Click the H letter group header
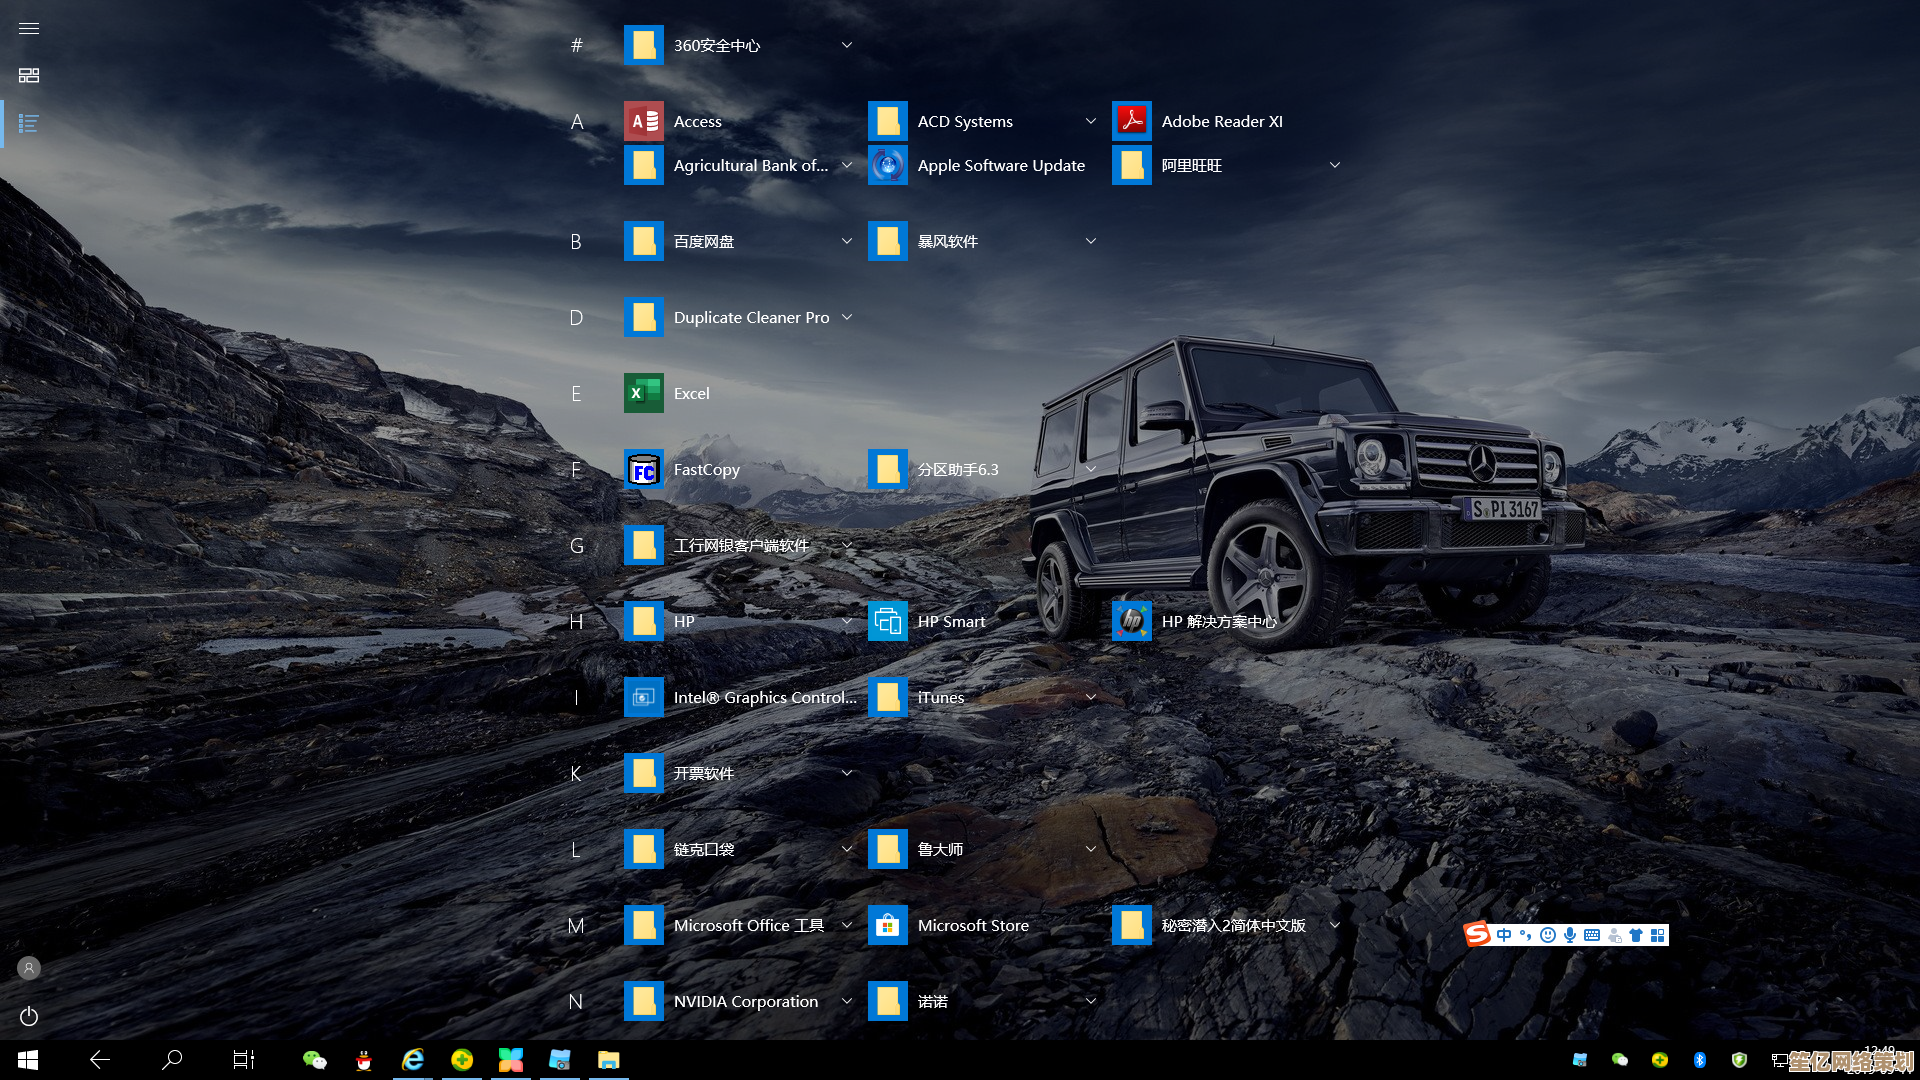This screenshot has width=1920, height=1080. tap(576, 621)
